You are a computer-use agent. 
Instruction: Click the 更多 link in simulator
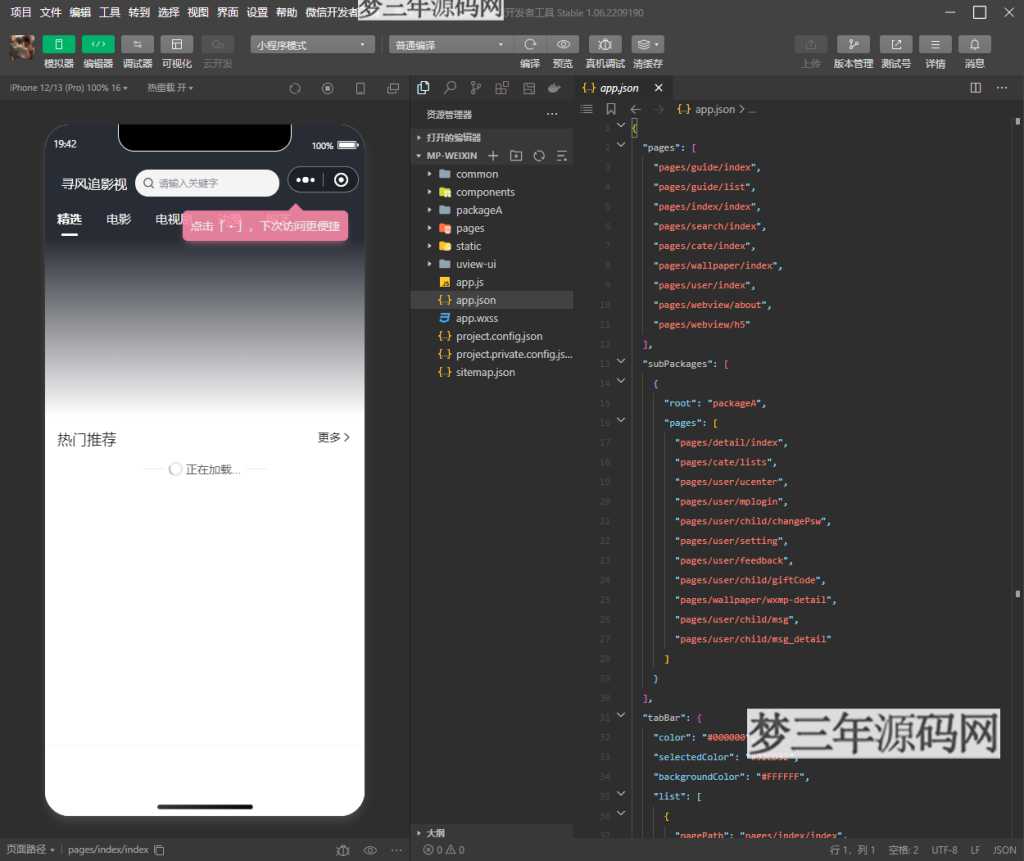[334, 438]
